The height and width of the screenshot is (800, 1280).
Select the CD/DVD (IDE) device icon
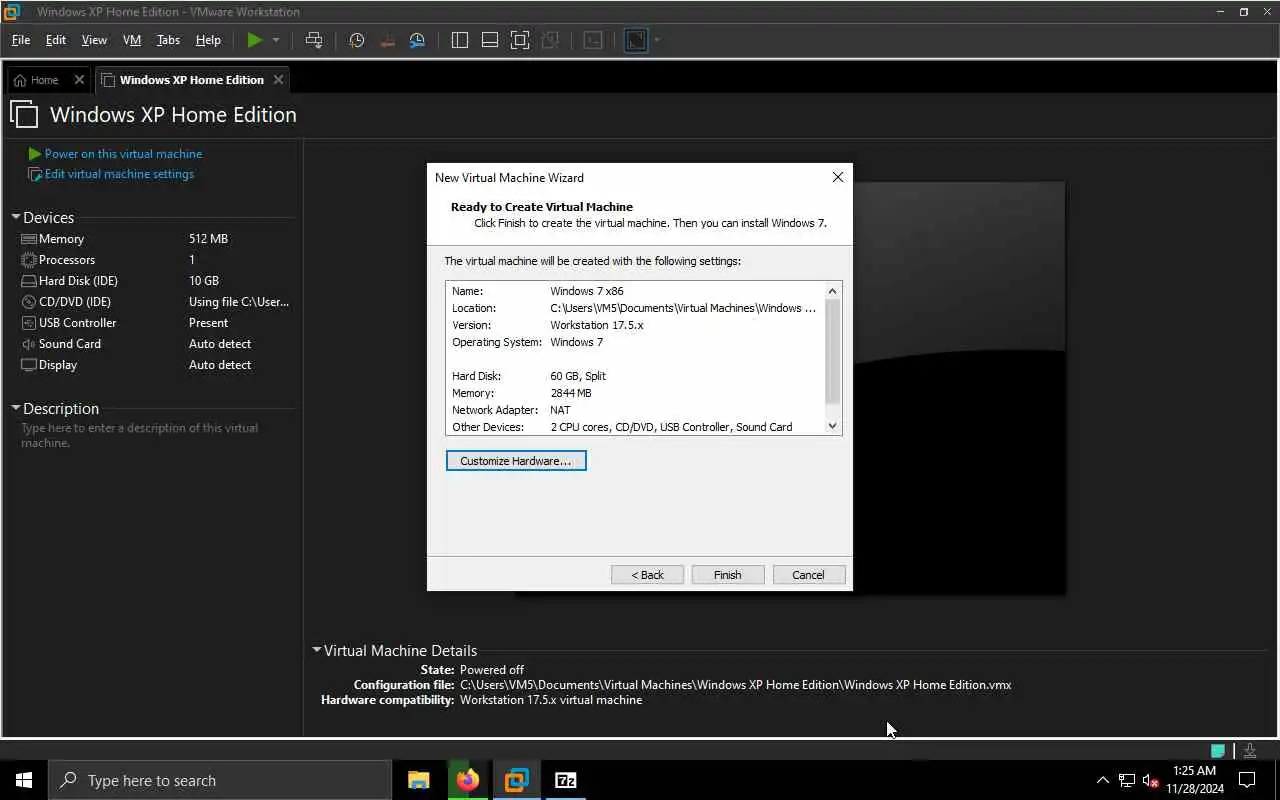click(x=29, y=302)
